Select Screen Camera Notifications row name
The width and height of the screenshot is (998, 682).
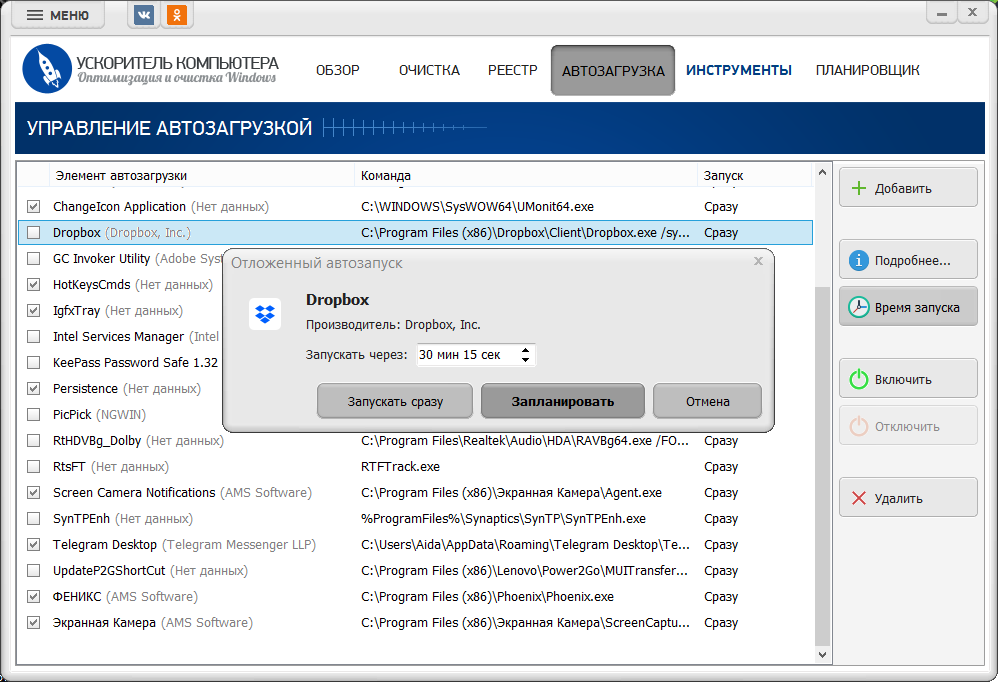point(134,492)
